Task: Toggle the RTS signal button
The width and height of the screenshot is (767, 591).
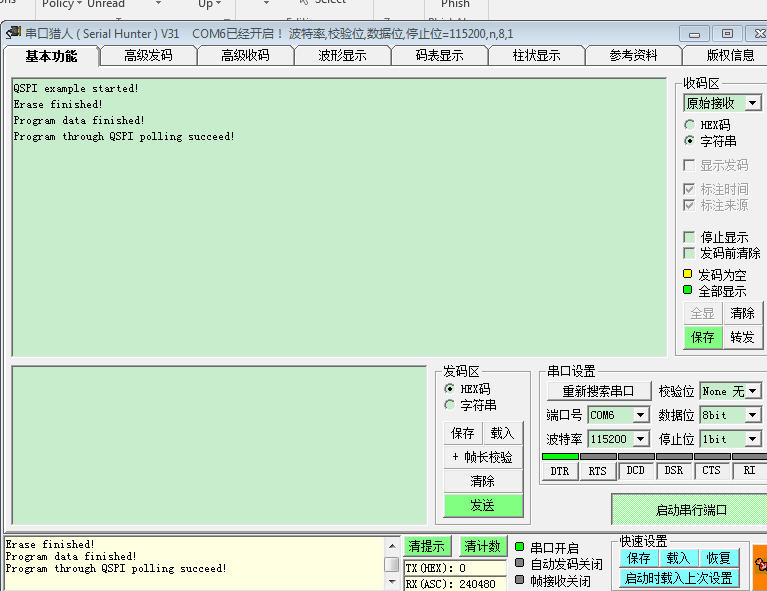Action: pos(598,471)
